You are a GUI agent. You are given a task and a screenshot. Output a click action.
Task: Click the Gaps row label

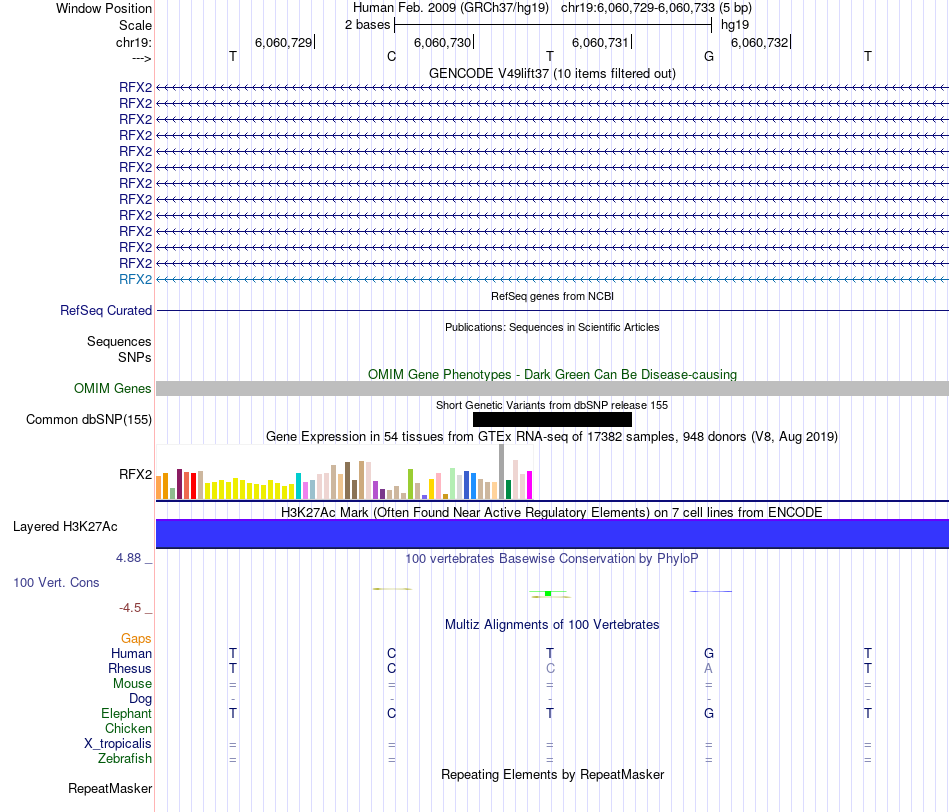coord(136,638)
